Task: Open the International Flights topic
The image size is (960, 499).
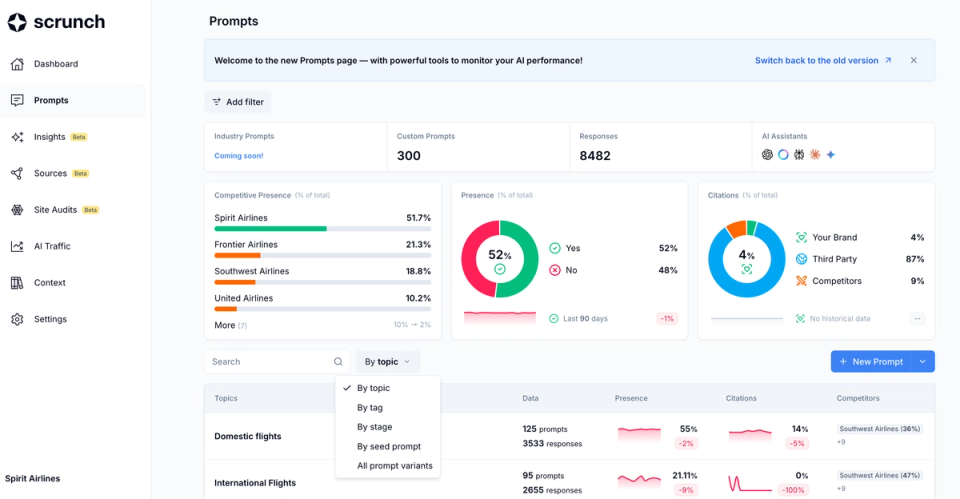Action: pos(255,482)
